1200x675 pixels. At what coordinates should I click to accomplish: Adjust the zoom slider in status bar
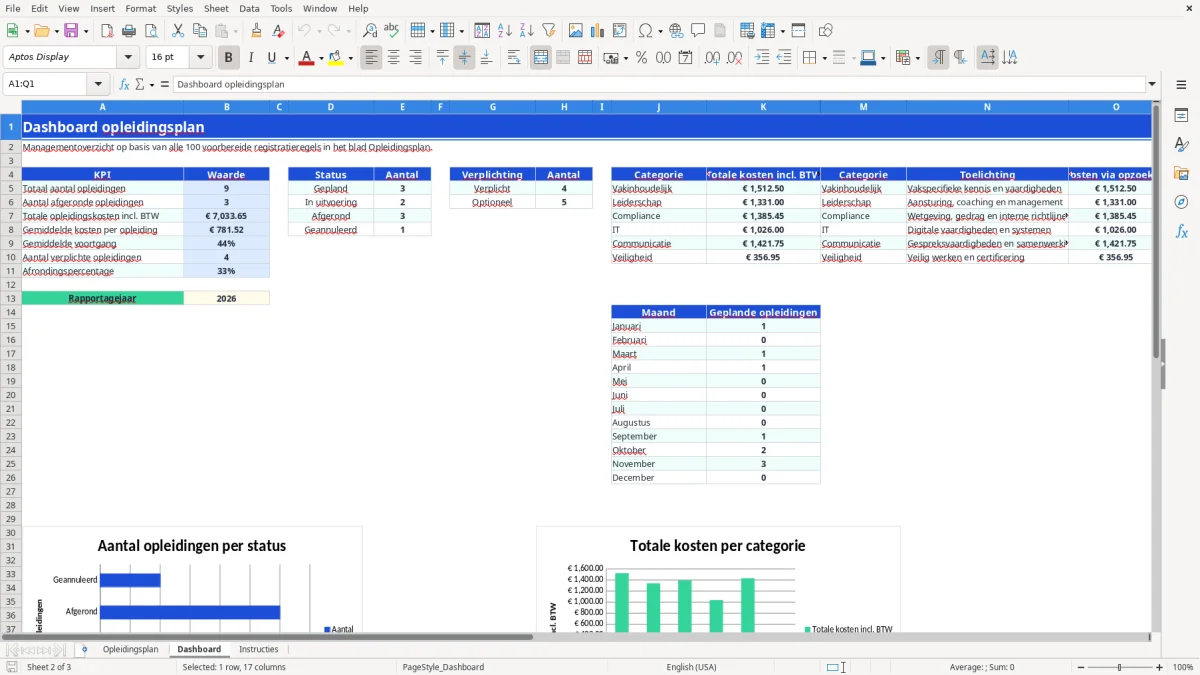click(x=1118, y=667)
